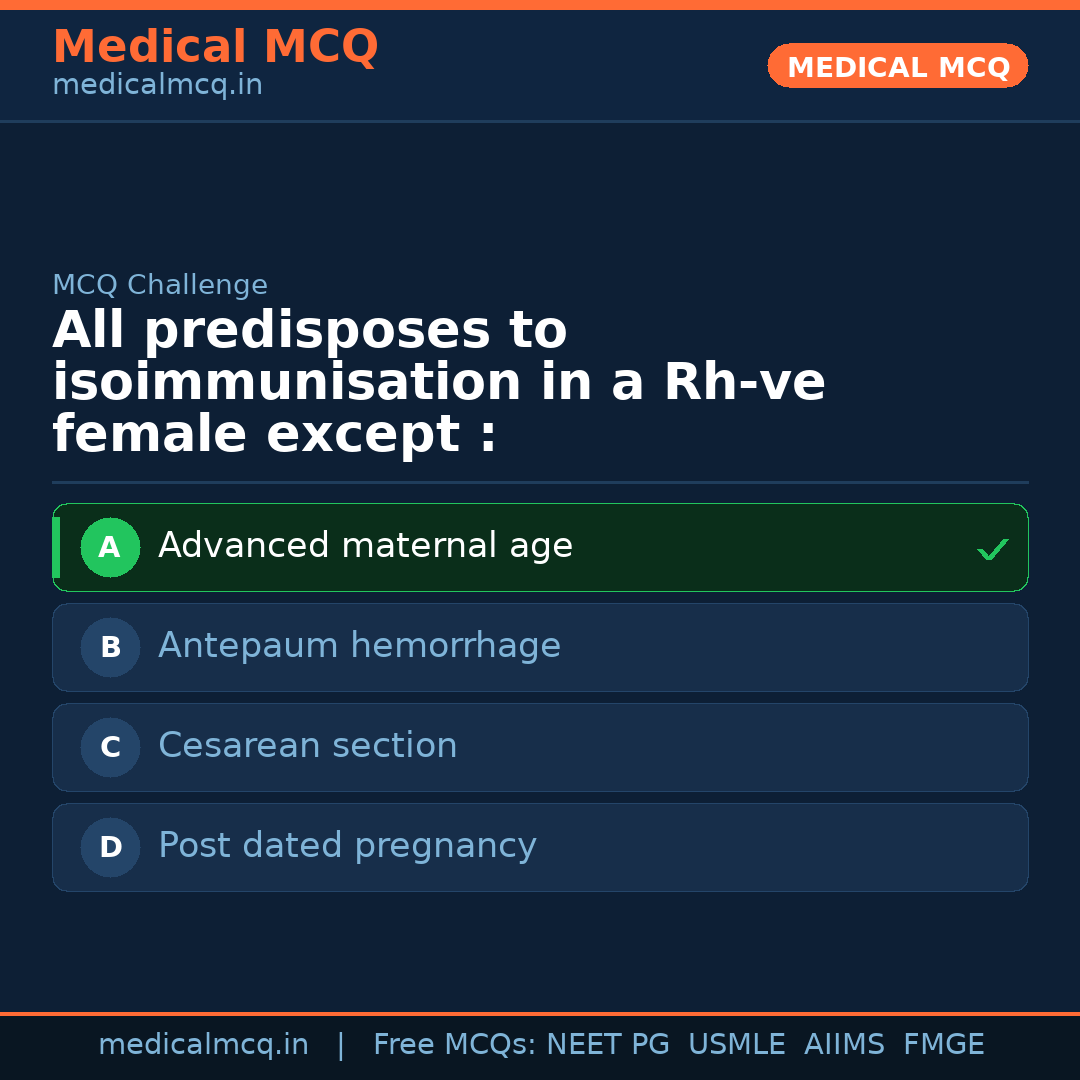Select the "Advanced maternal age" answer text

(x=365, y=546)
